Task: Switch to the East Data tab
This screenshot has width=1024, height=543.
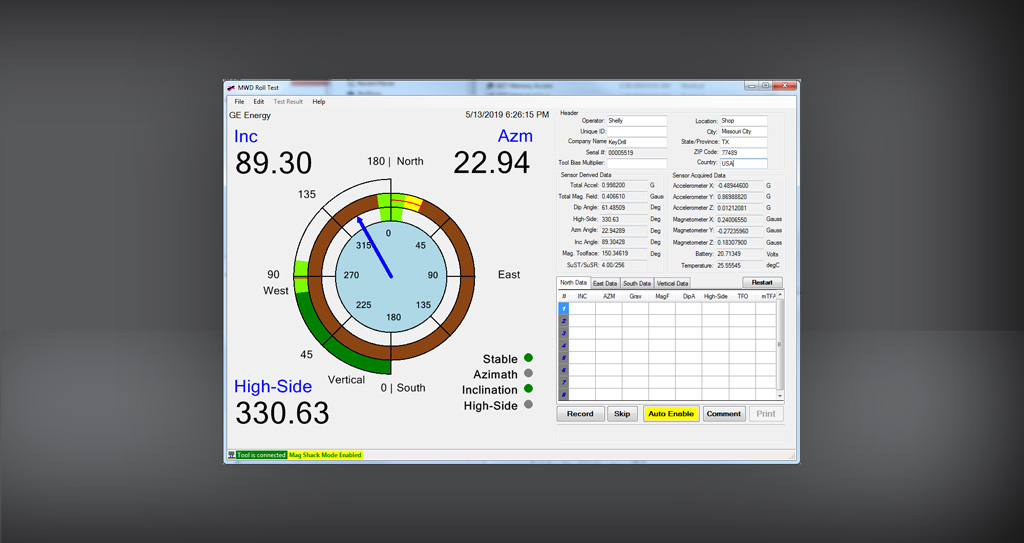Action: click(x=605, y=284)
